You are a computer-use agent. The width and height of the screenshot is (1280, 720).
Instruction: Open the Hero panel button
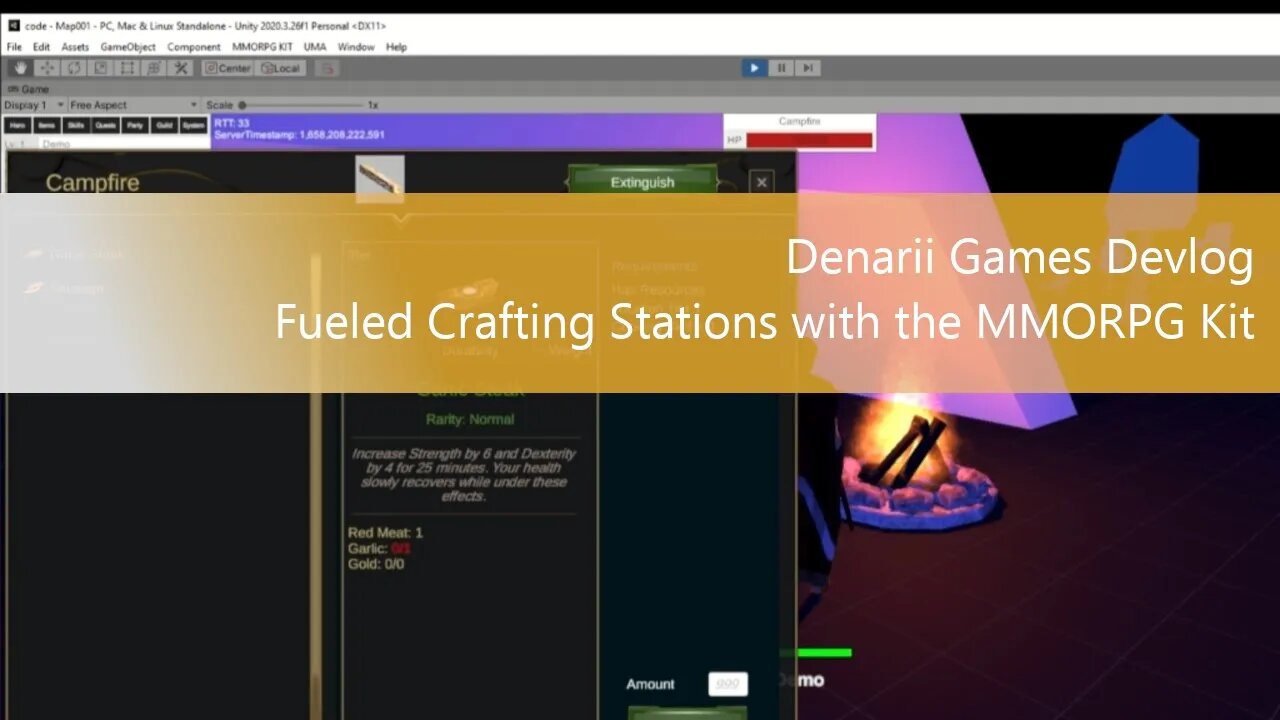(x=17, y=125)
